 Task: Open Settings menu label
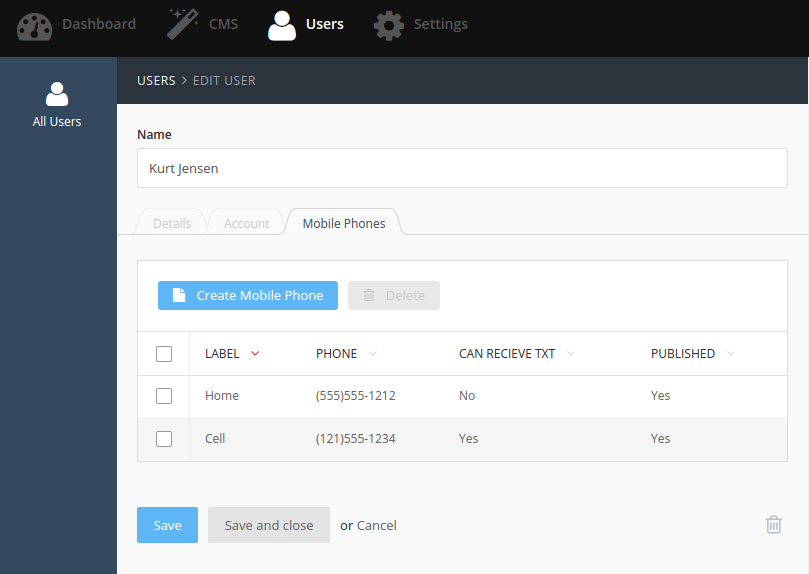point(441,24)
